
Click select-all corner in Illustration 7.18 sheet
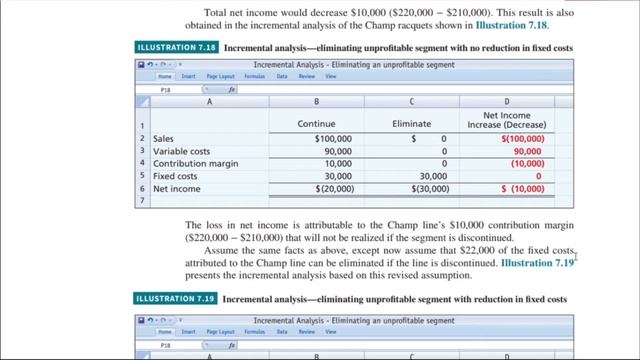click(143, 102)
